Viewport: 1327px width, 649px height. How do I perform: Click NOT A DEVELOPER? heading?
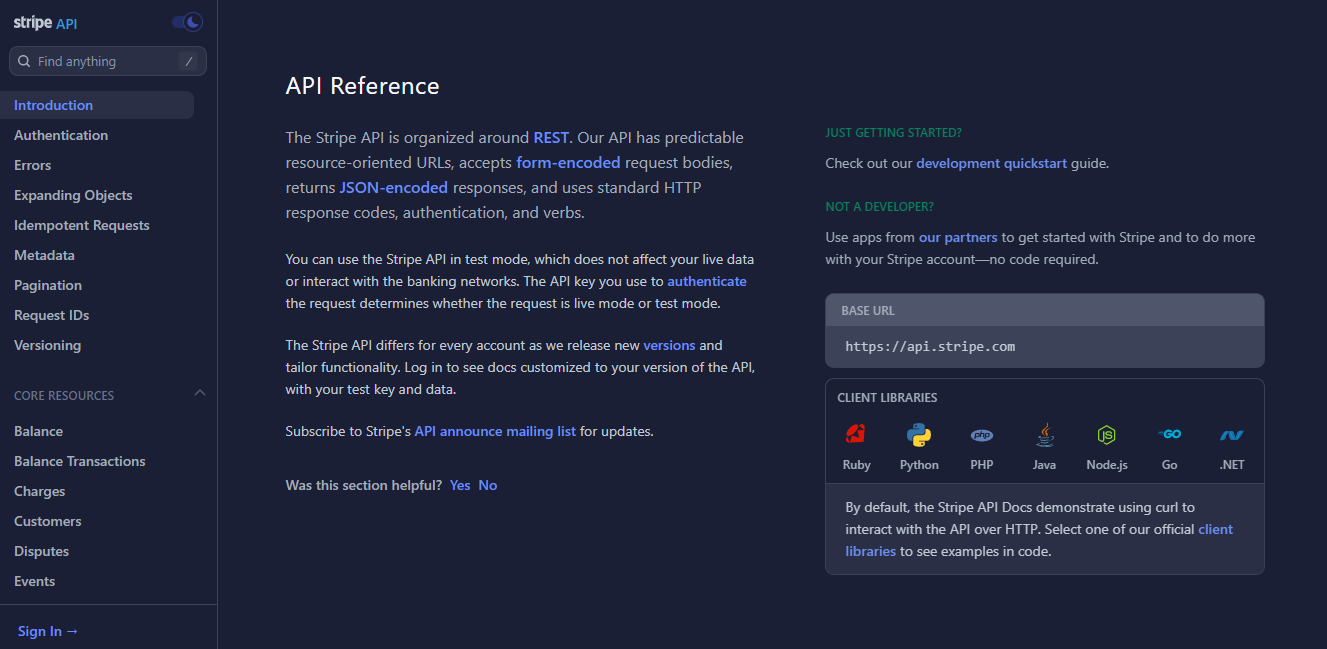point(879,206)
